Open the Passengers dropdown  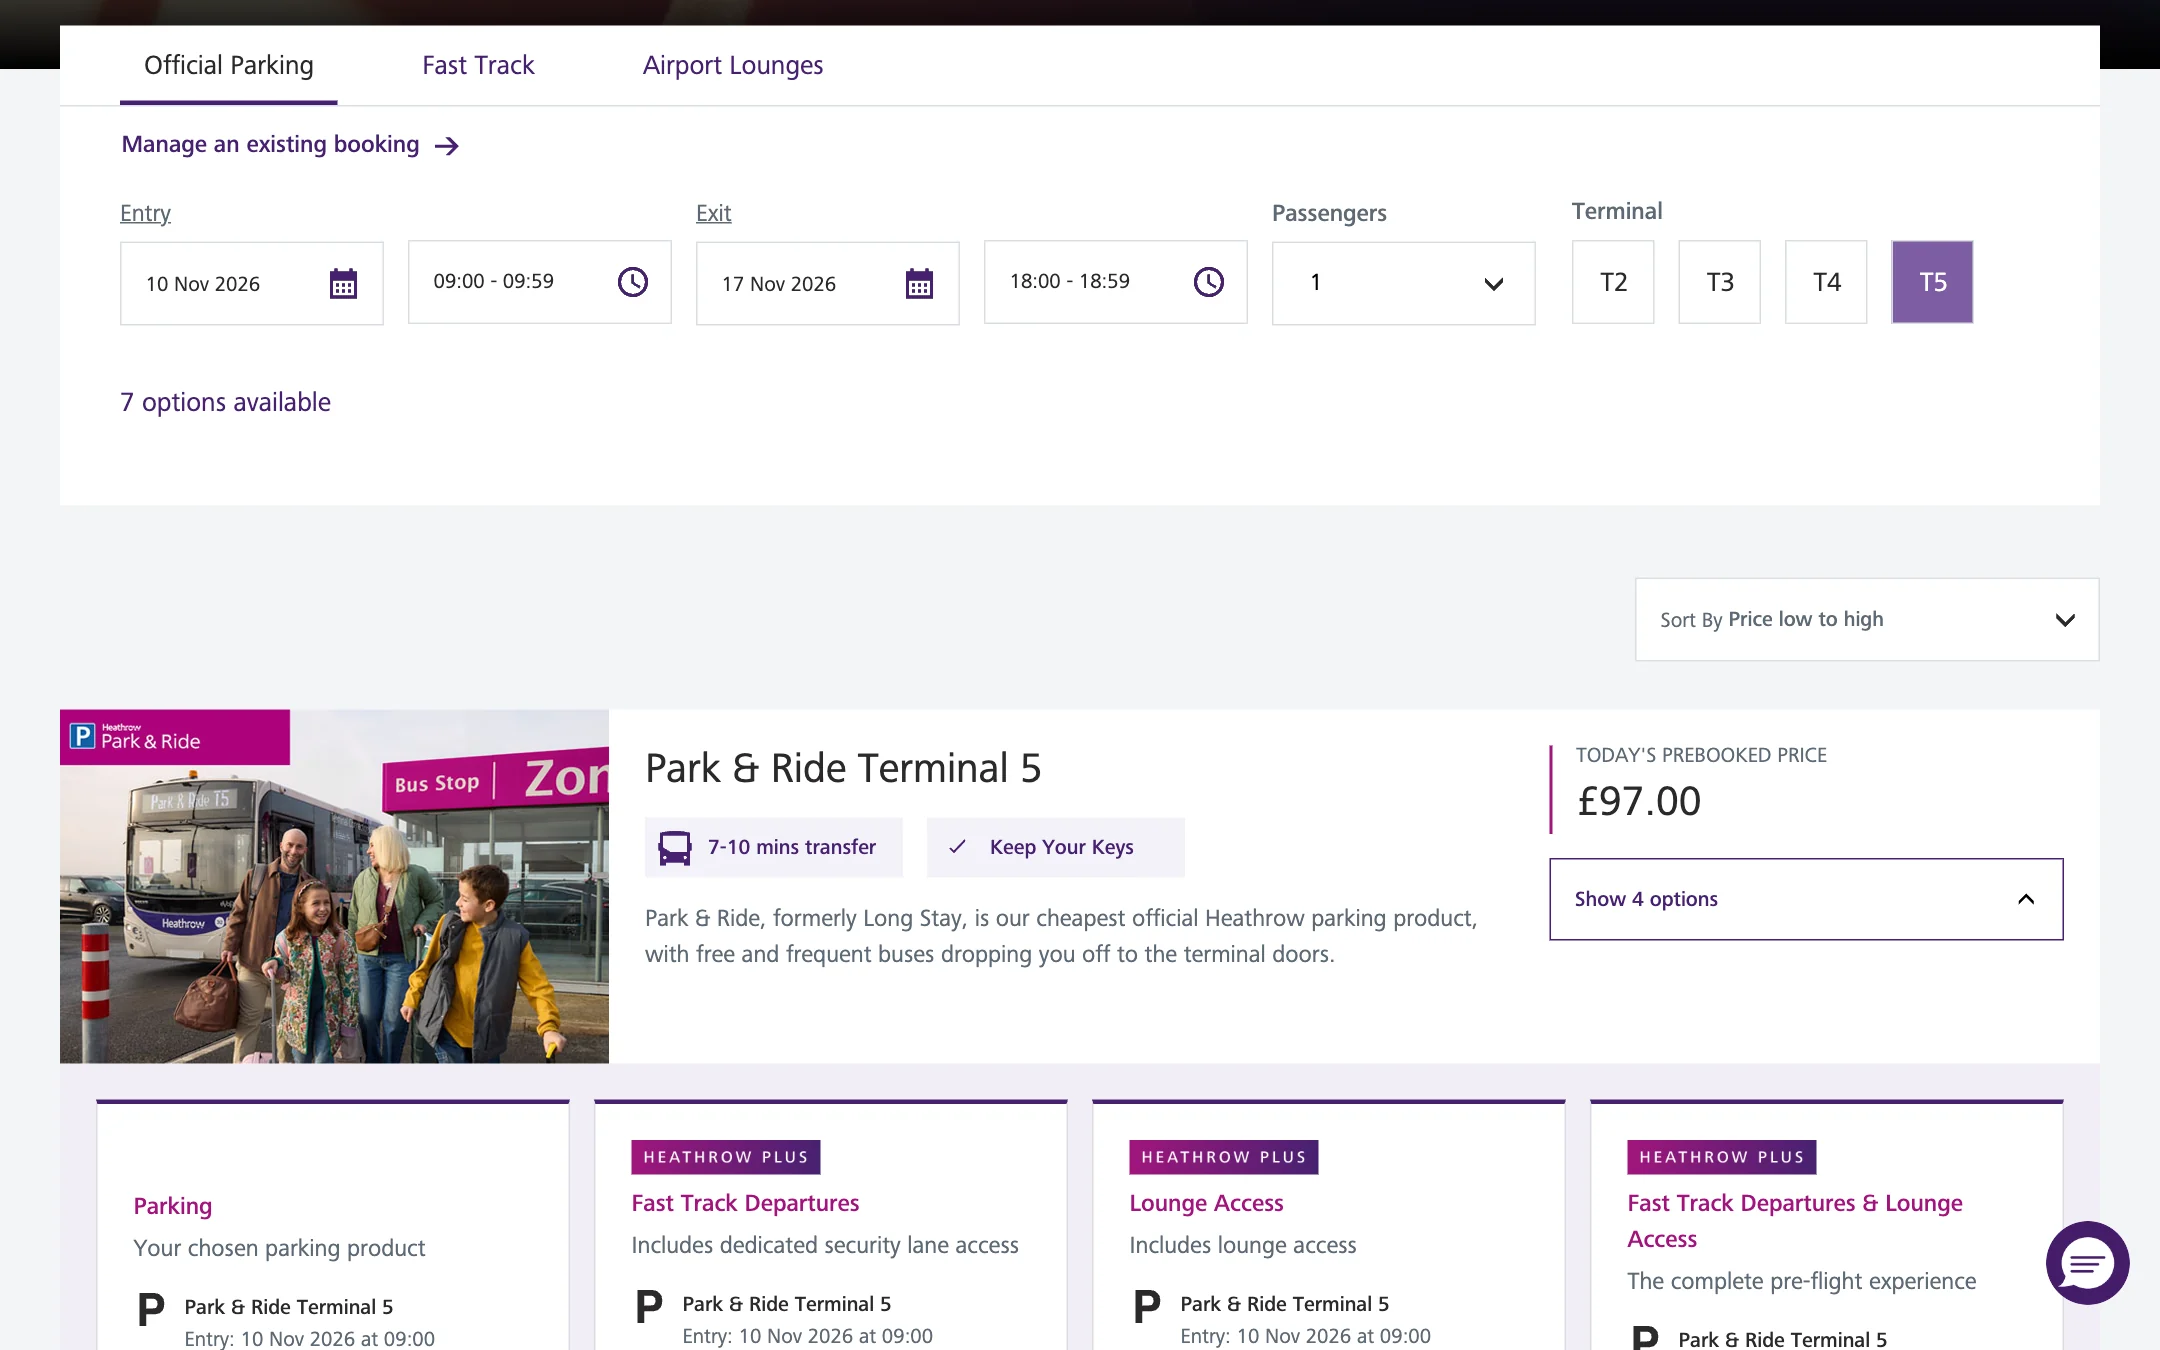tap(1403, 283)
